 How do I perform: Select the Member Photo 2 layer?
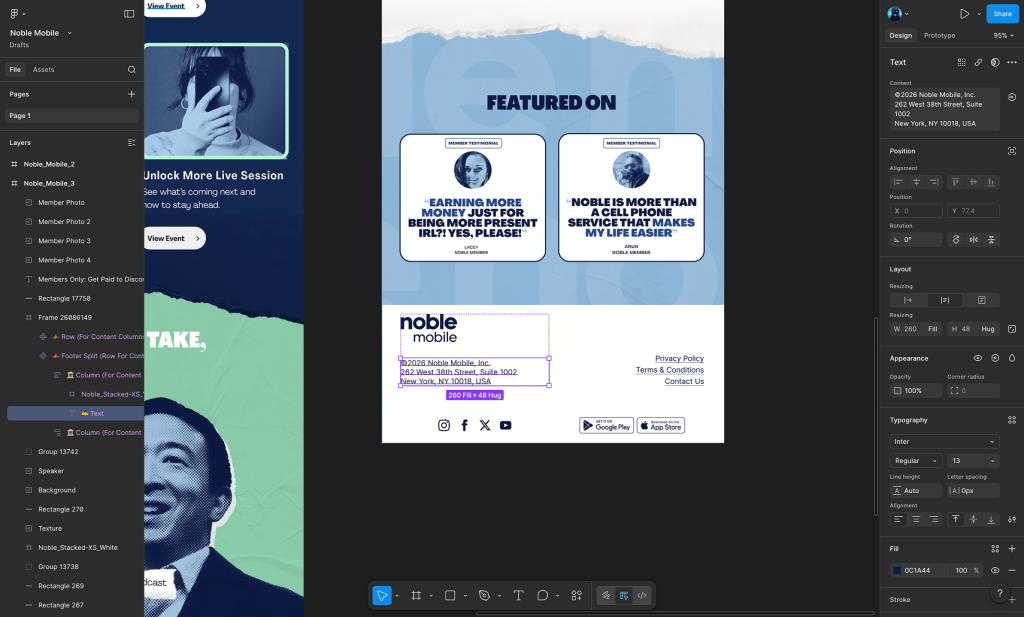click(x=64, y=222)
